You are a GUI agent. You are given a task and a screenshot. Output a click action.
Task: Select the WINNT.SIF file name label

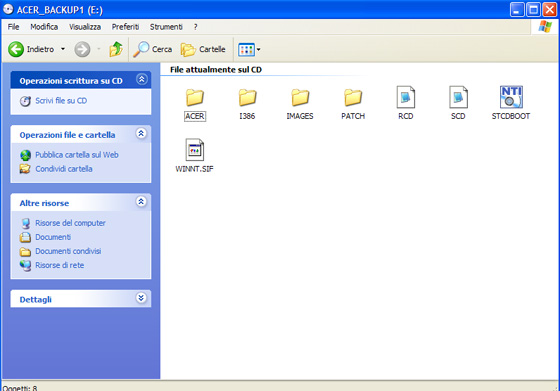(x=195, y=169)
